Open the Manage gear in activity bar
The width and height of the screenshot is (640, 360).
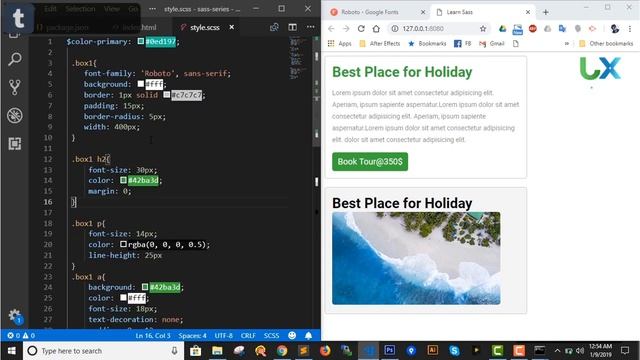pyautogui.click(x=15, y=315)
